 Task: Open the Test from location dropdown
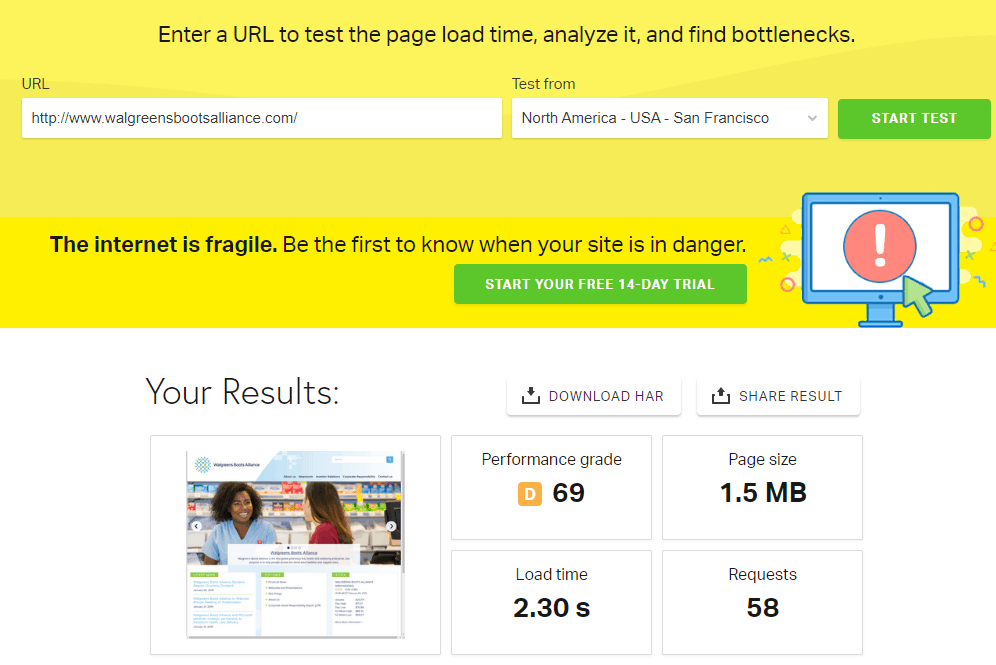(668, 118)
